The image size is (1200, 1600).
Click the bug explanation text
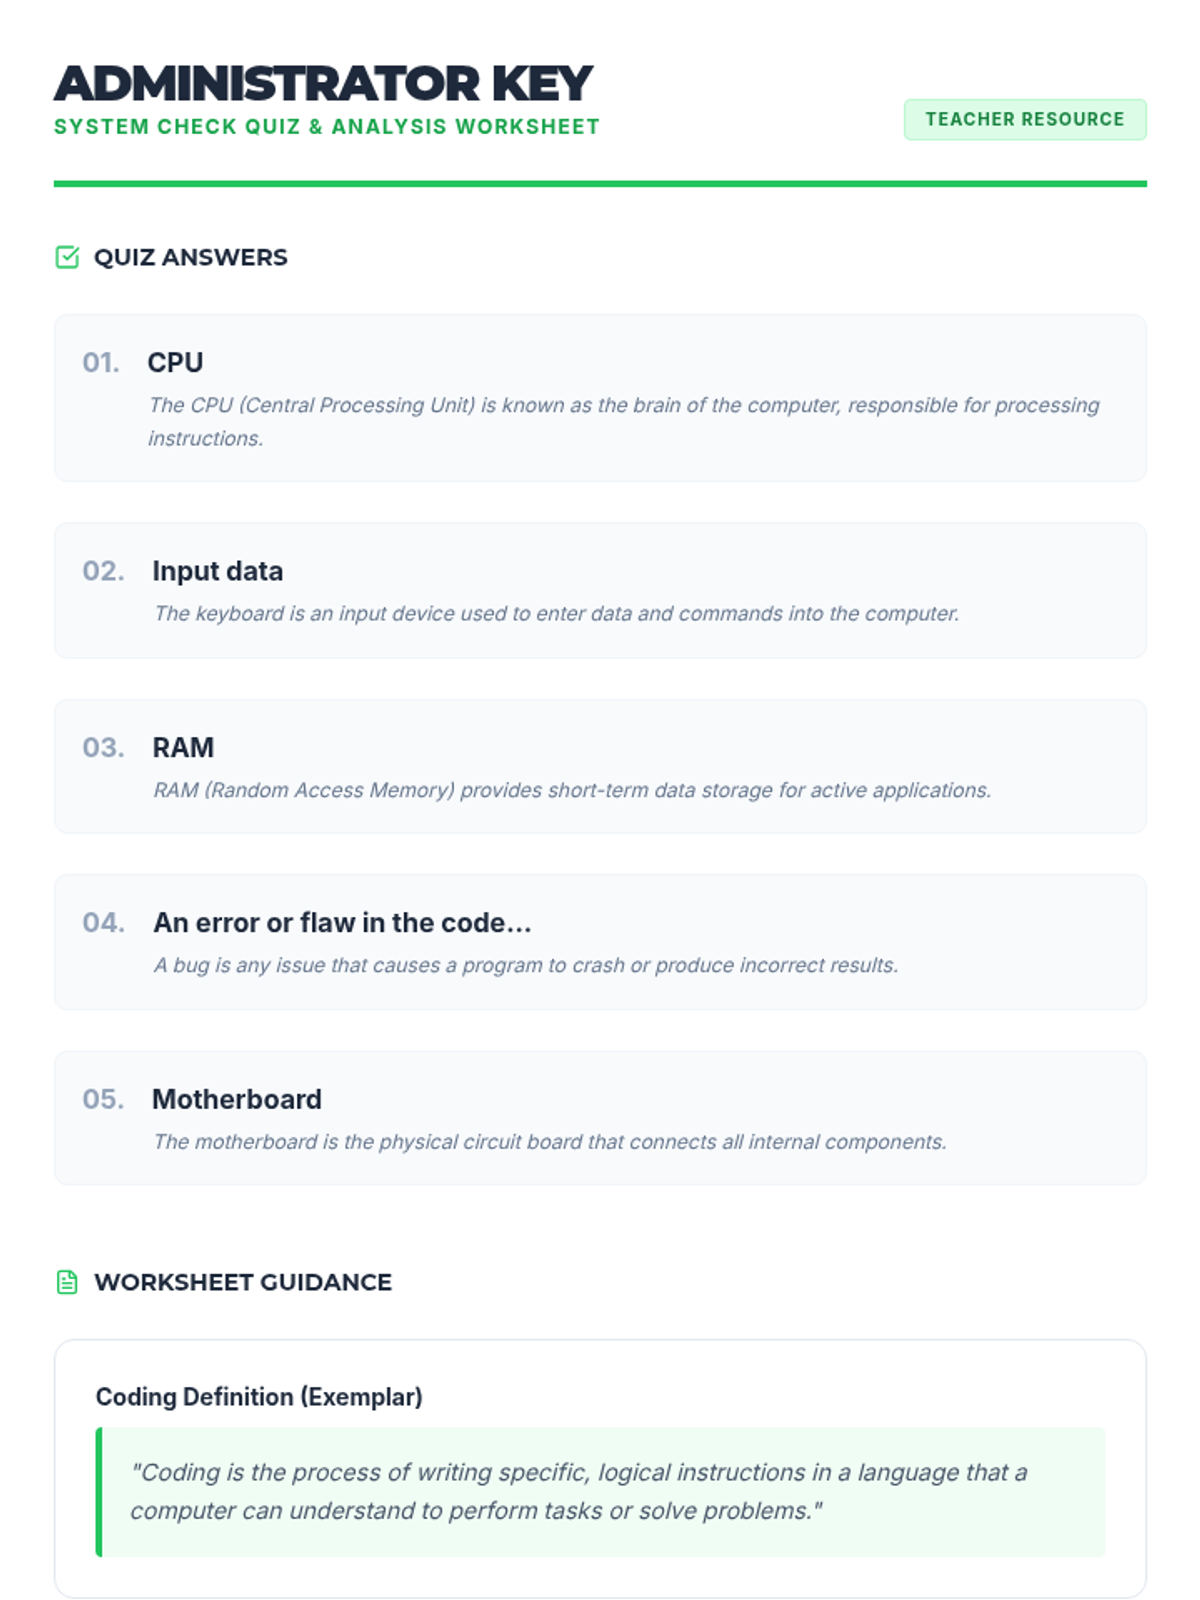(x=525, y=965)
